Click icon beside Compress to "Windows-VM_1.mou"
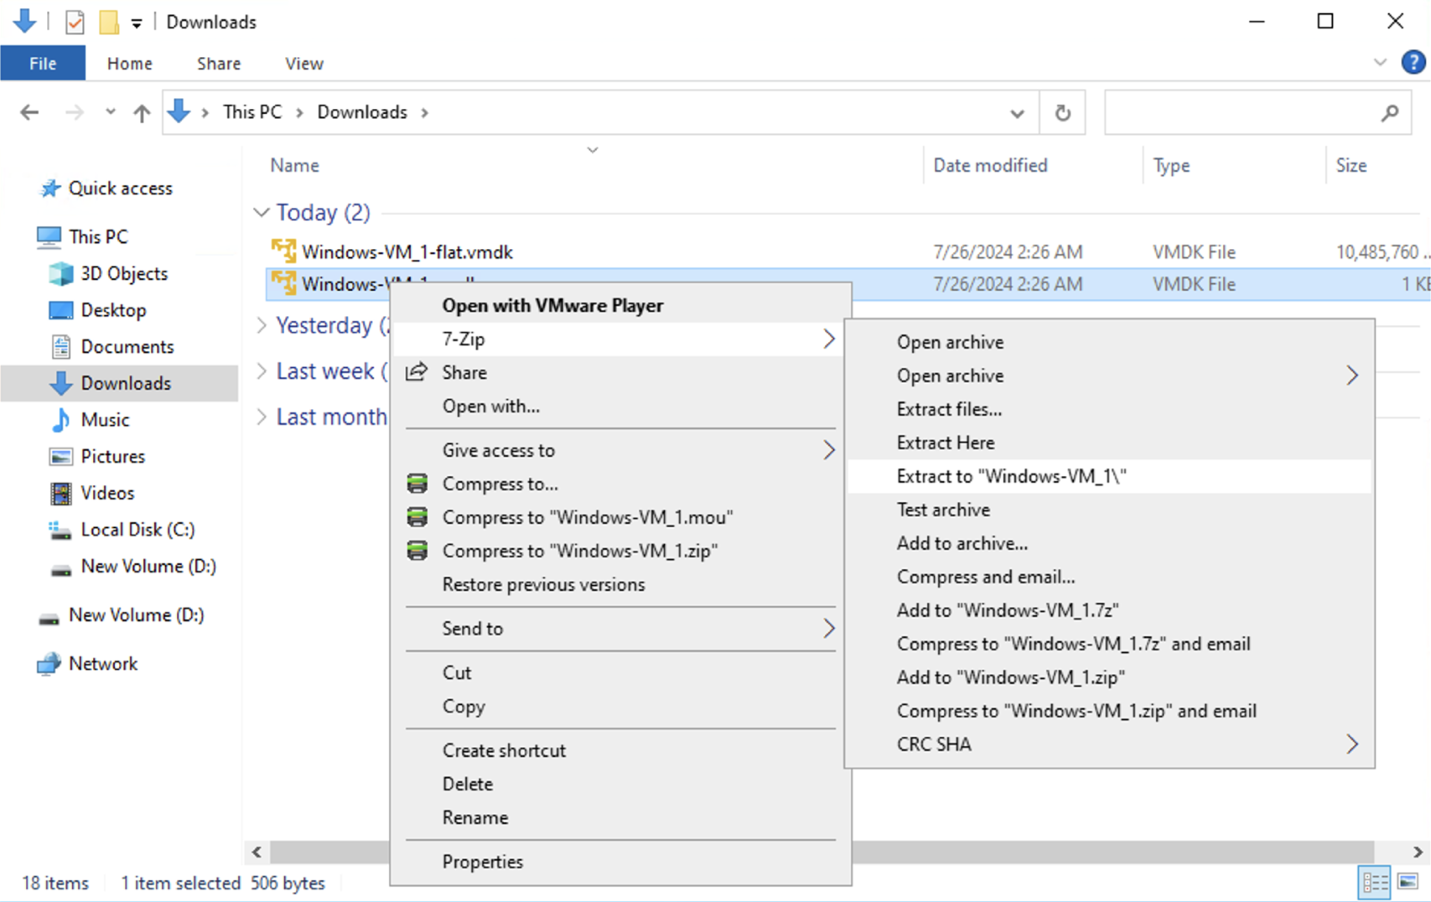The image size is (1431, 902). [x=417, y=517]
